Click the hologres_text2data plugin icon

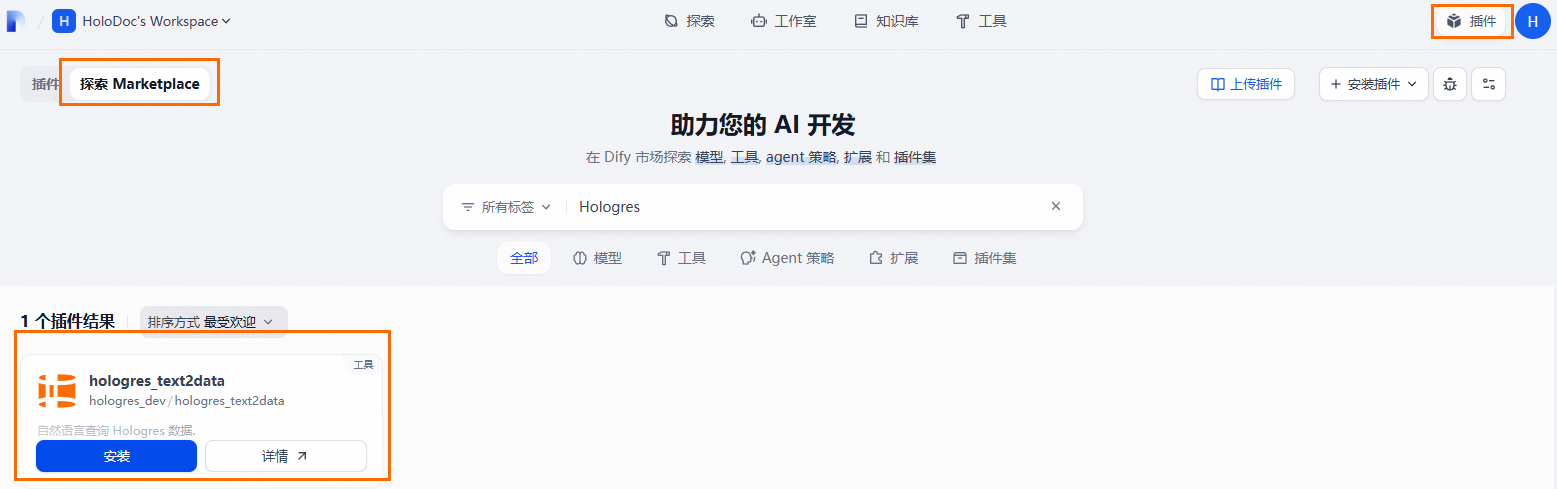(57, 390)
